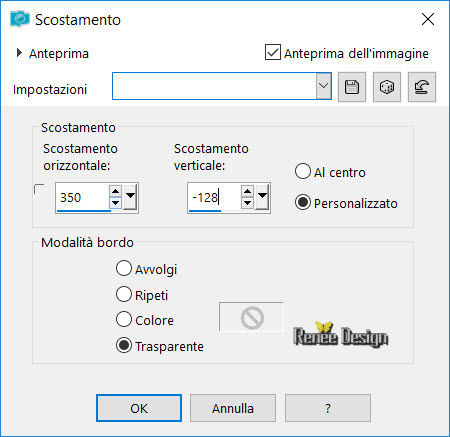Decrease horizontal offset with down spinner arrow
The height and width of the screenshot is (437, 450).
pyautogui.click(x=115, y=203)
